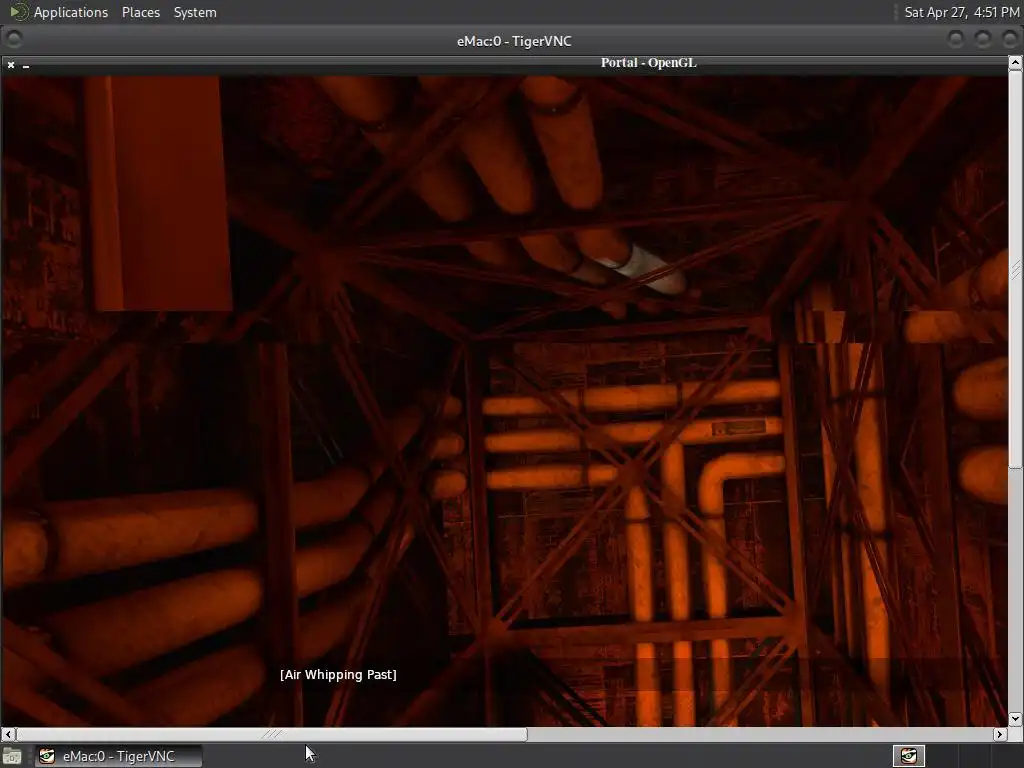
Task: Click the TigerVNC title bar's first right-side round button
Action: click(955, 40)
